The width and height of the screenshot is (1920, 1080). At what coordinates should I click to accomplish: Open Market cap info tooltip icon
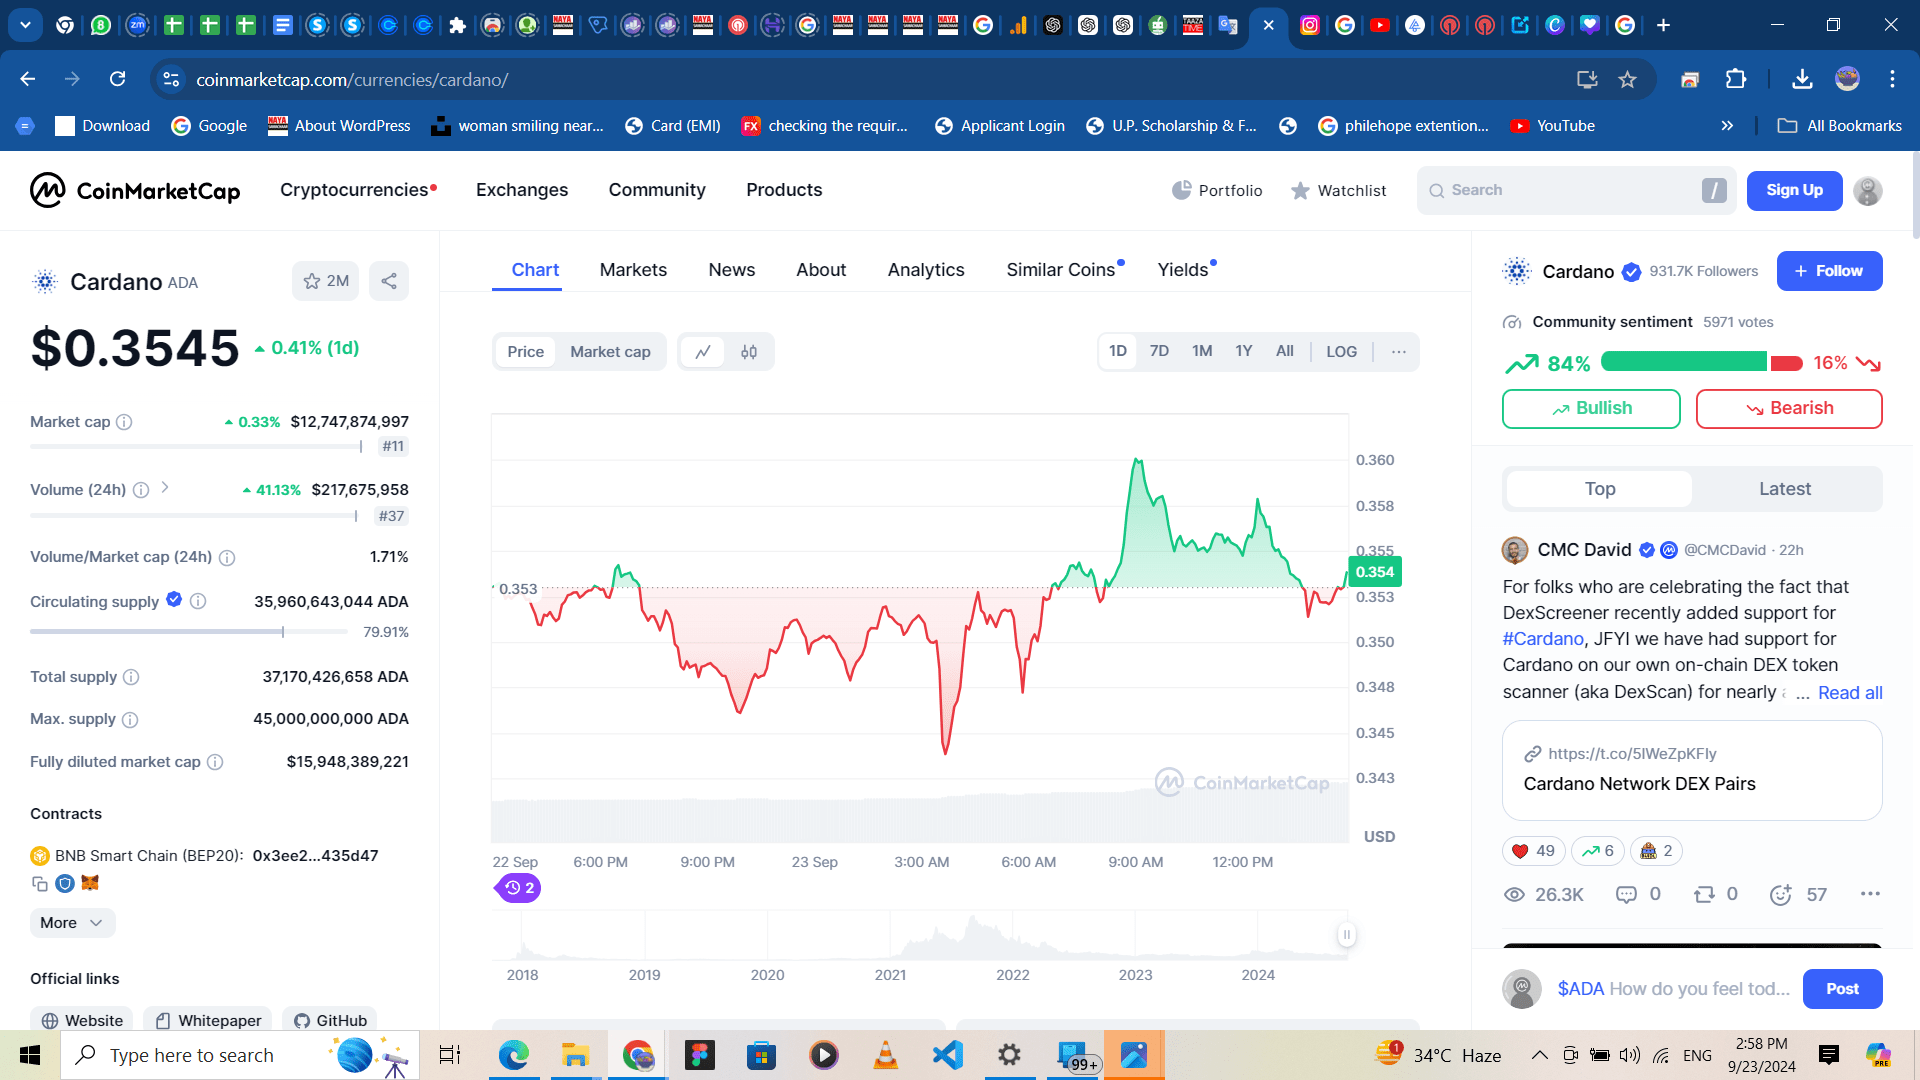(124, 422)
